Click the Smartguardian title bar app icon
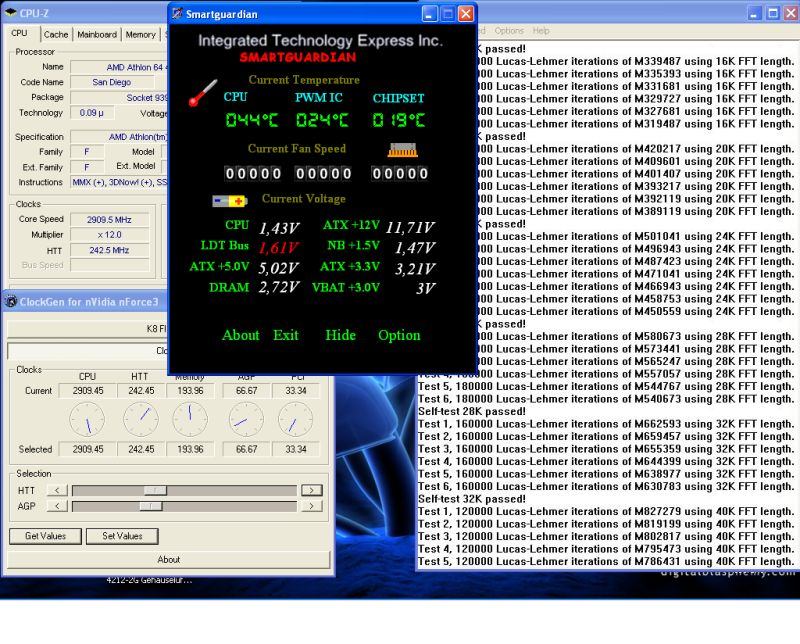 [177, 14]
